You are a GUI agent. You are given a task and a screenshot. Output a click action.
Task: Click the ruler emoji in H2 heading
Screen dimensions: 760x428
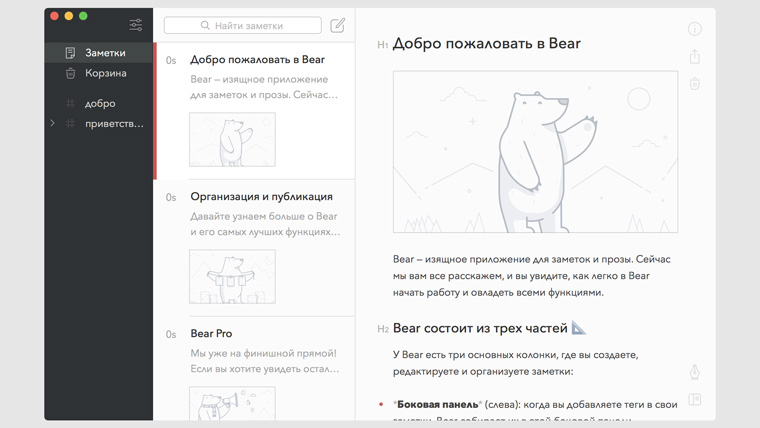click(578, 328)
